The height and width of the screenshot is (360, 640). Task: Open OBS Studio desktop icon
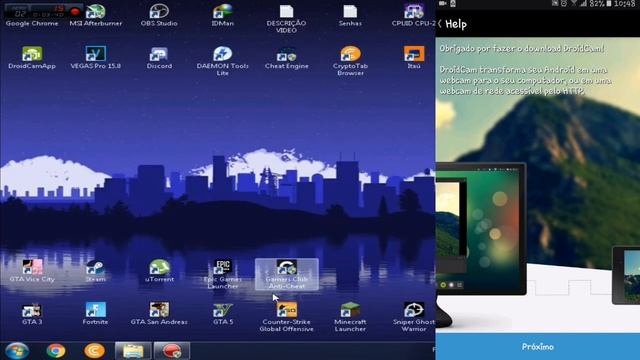coord(159,16)
